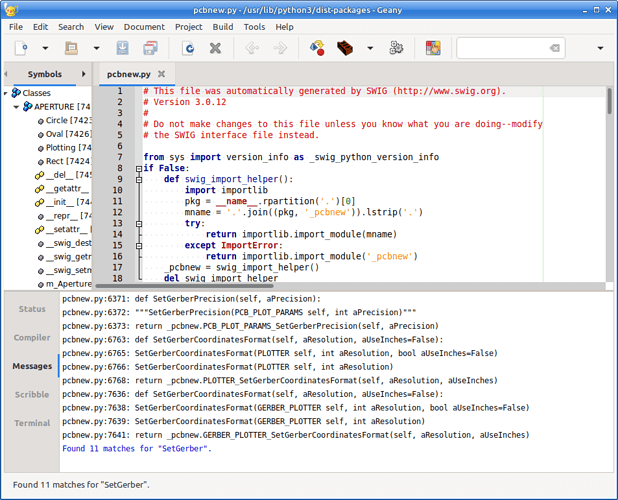Open the Tools menu

point(254,27)
